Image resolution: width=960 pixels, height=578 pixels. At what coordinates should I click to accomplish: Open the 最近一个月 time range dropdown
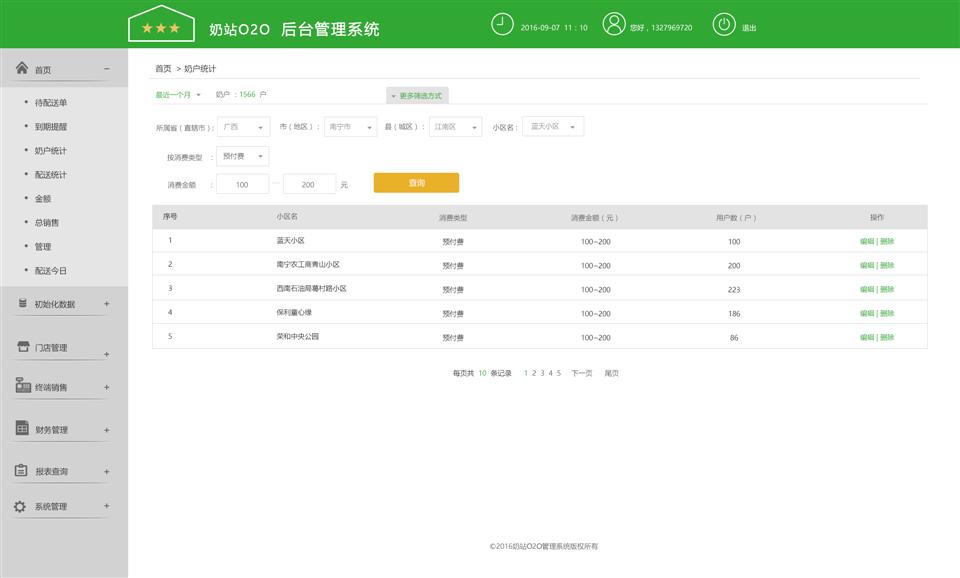(x=177, y=95)
